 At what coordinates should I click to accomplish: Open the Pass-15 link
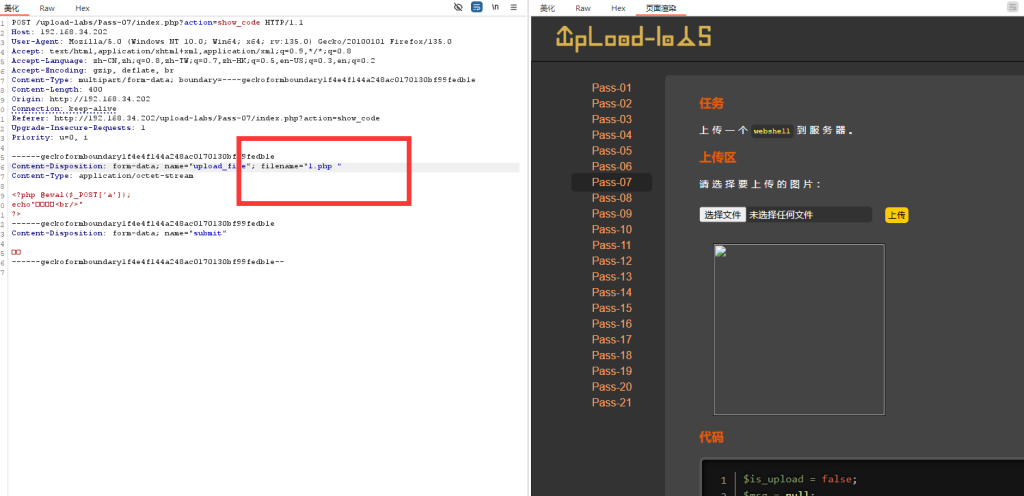pyautogui.click(x=611, y=308)
